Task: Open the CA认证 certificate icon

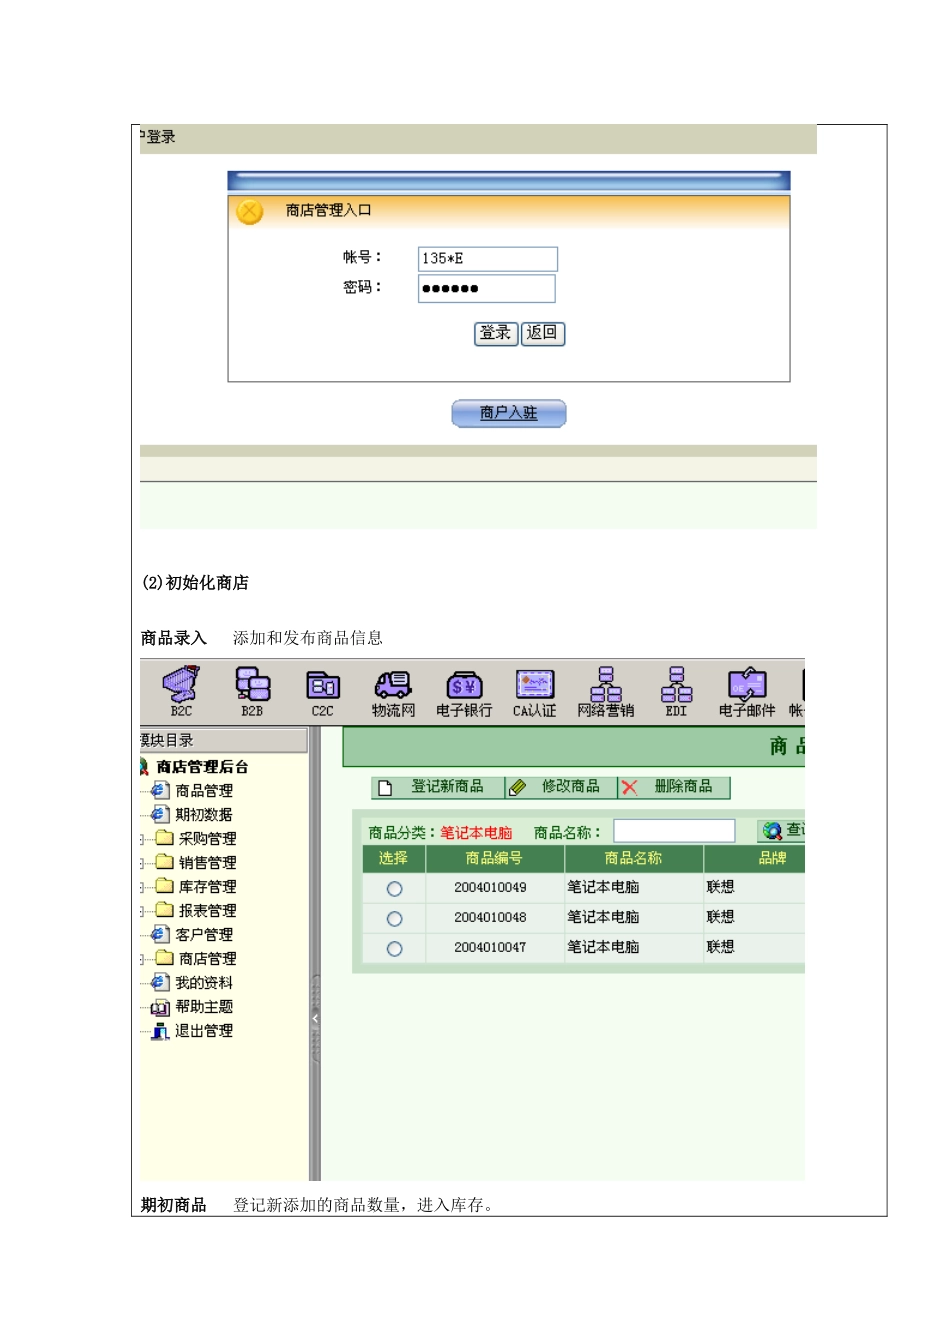Action: point(535,684)
